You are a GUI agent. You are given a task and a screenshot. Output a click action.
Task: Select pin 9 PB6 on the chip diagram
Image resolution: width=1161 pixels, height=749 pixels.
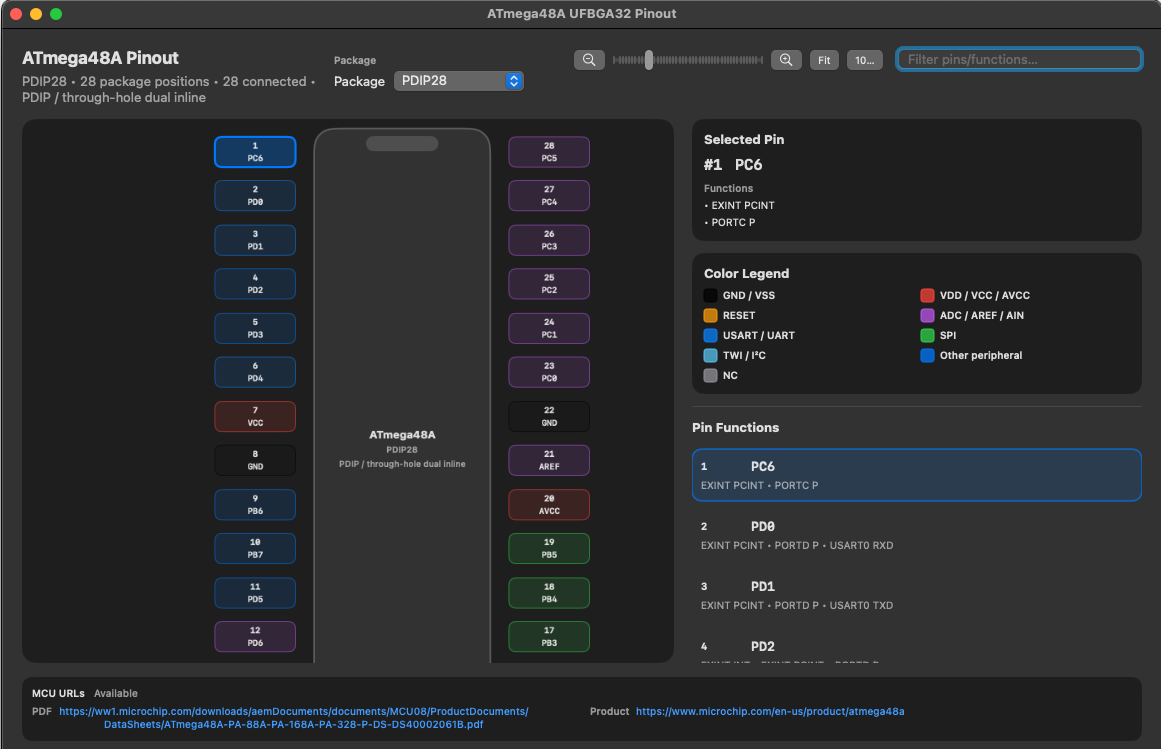(255, 504)
